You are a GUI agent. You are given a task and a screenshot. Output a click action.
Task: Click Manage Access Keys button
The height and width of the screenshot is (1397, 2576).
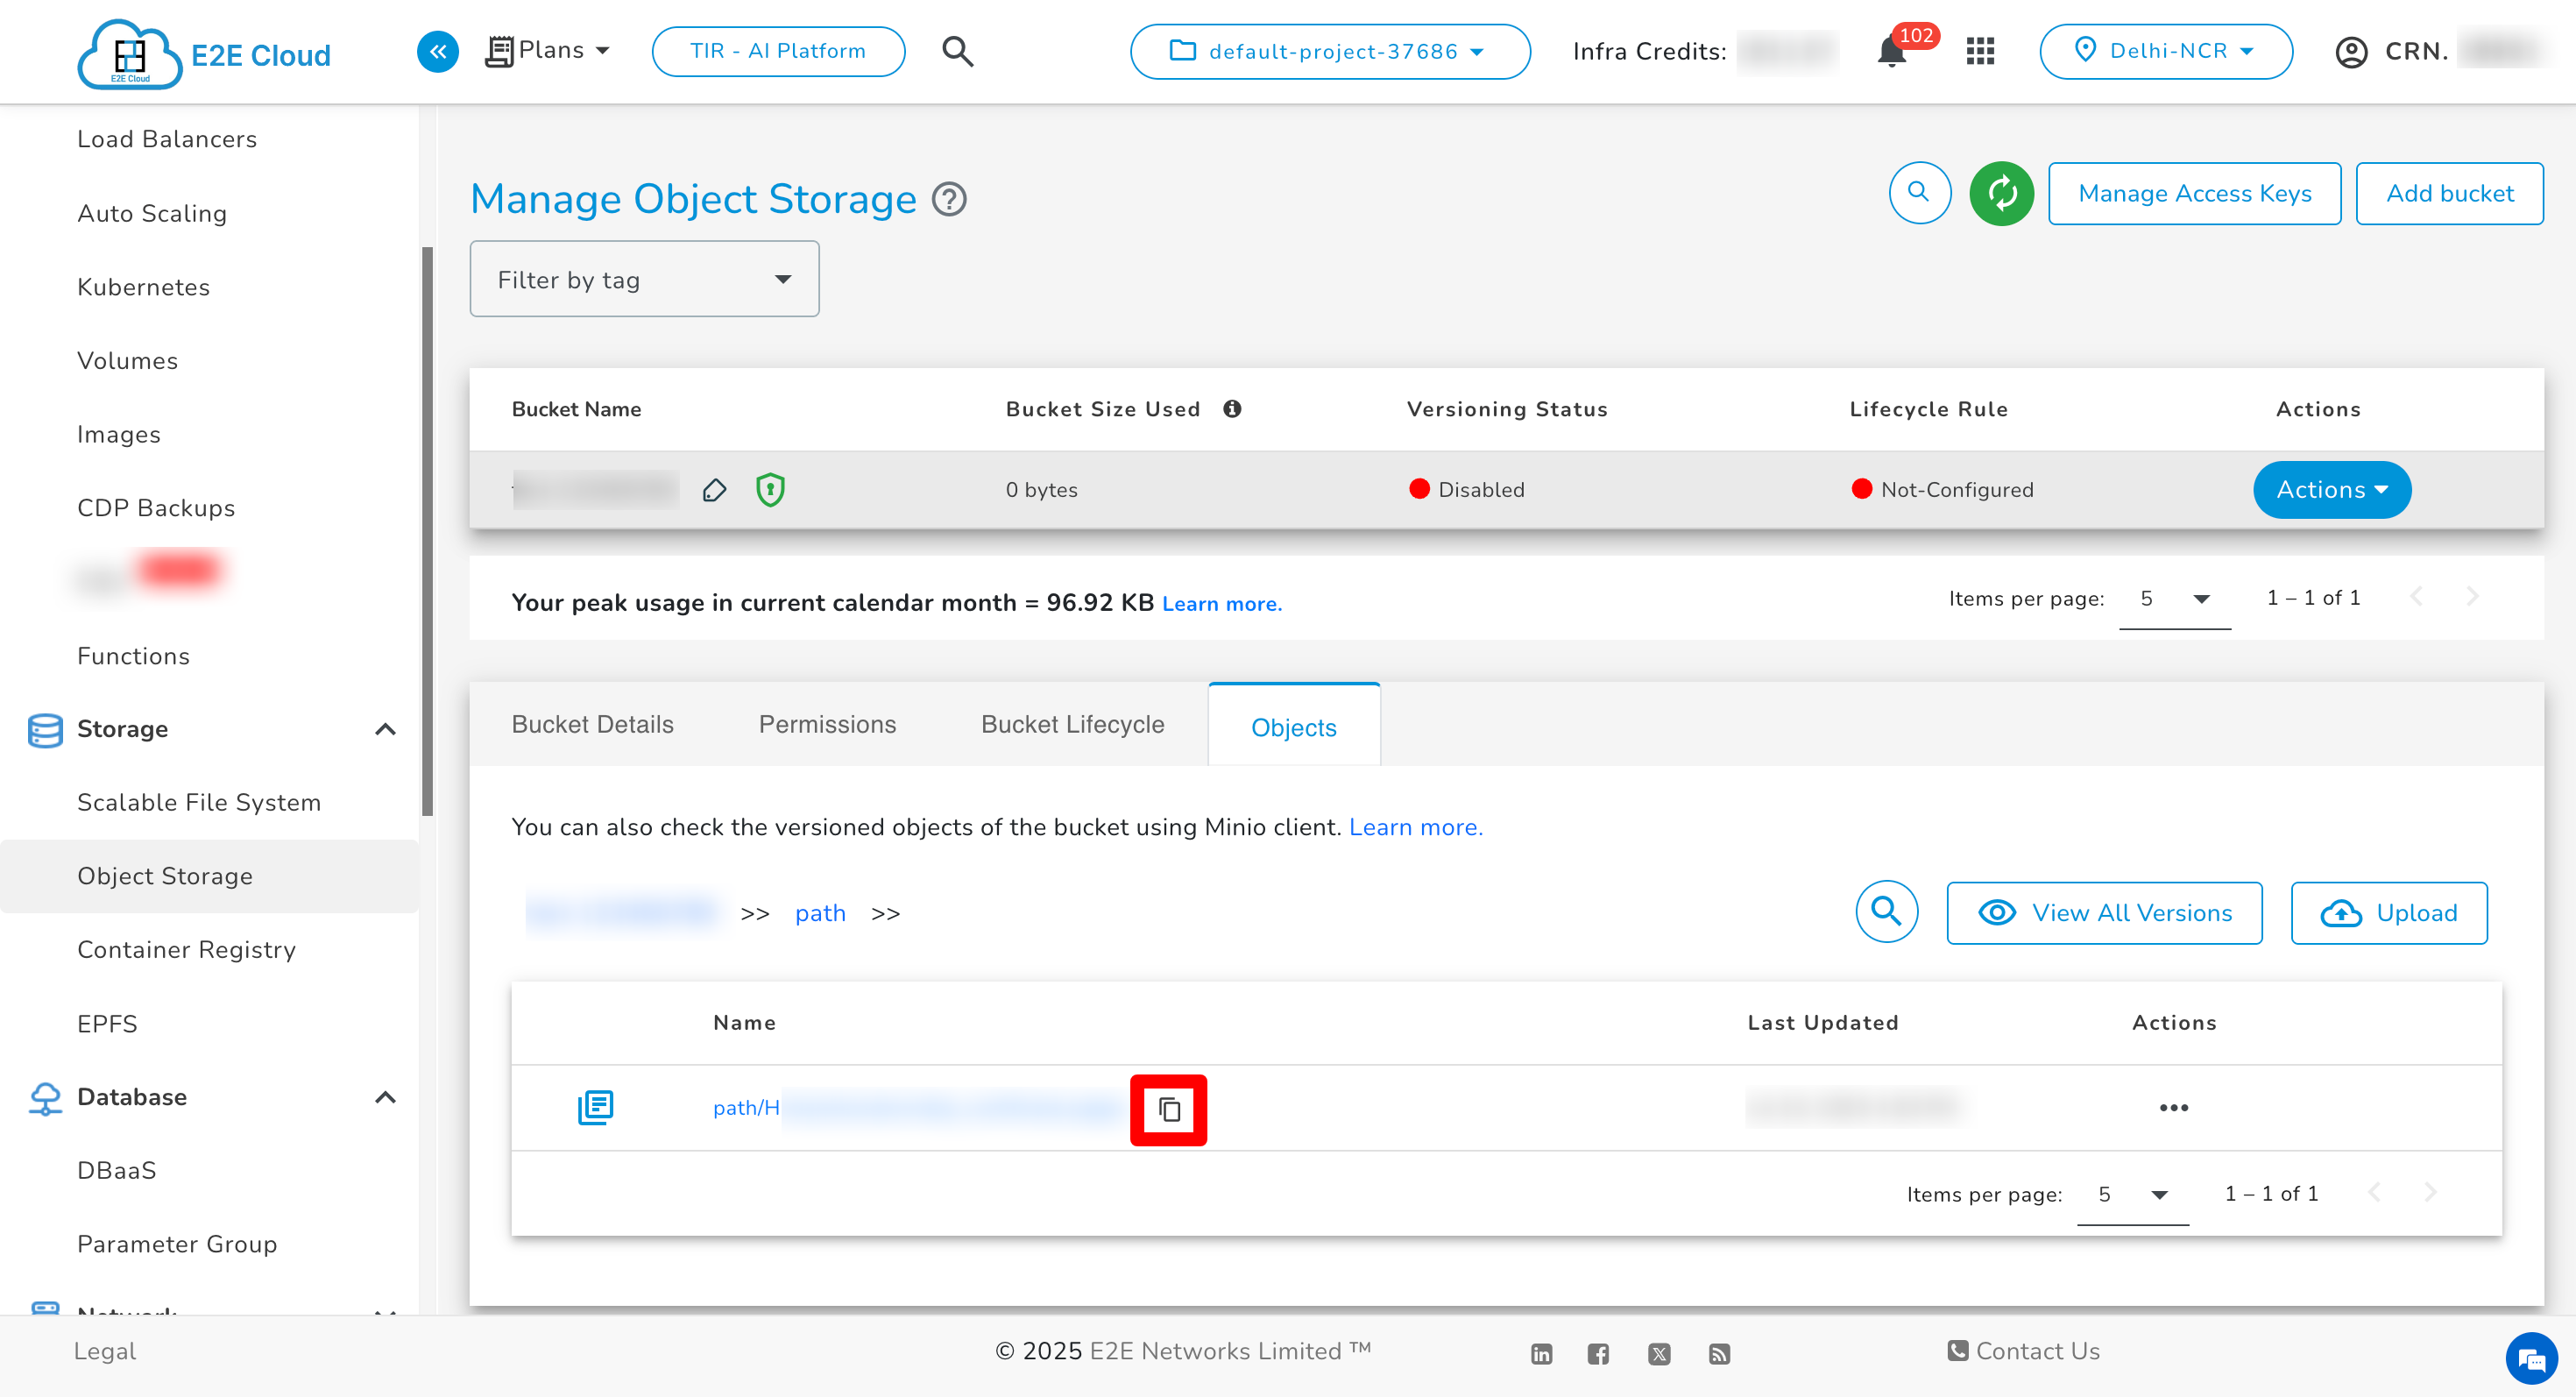click(x=2194, y=193)
